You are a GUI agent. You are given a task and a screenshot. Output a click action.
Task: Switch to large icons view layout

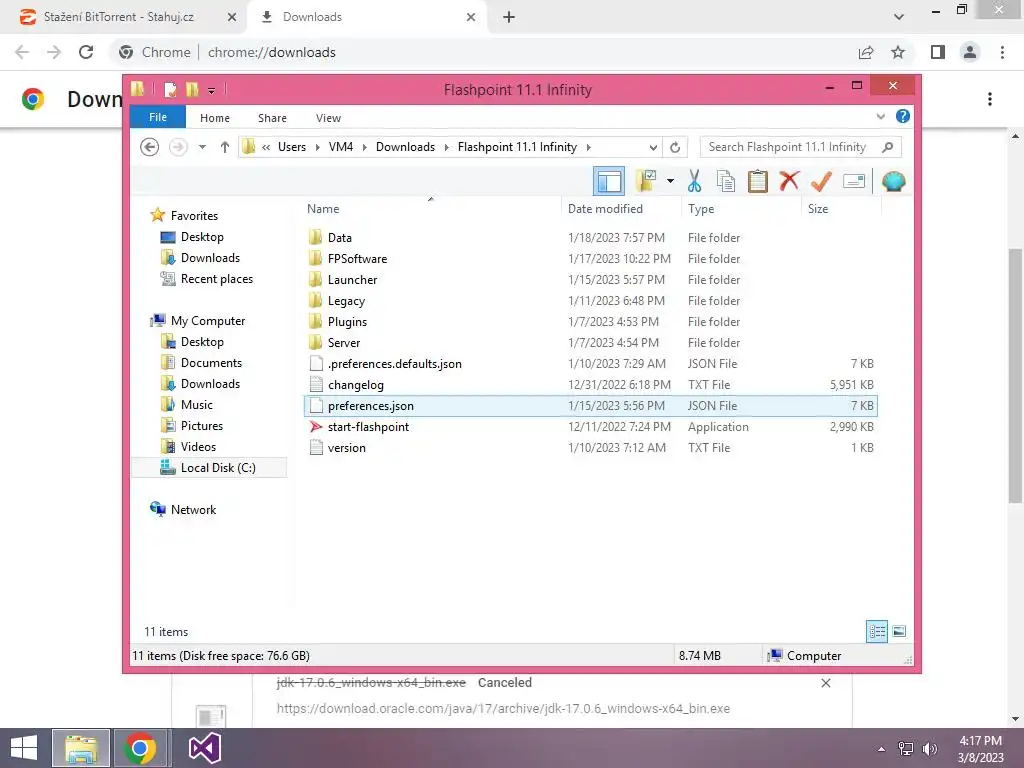pos(899,631)
